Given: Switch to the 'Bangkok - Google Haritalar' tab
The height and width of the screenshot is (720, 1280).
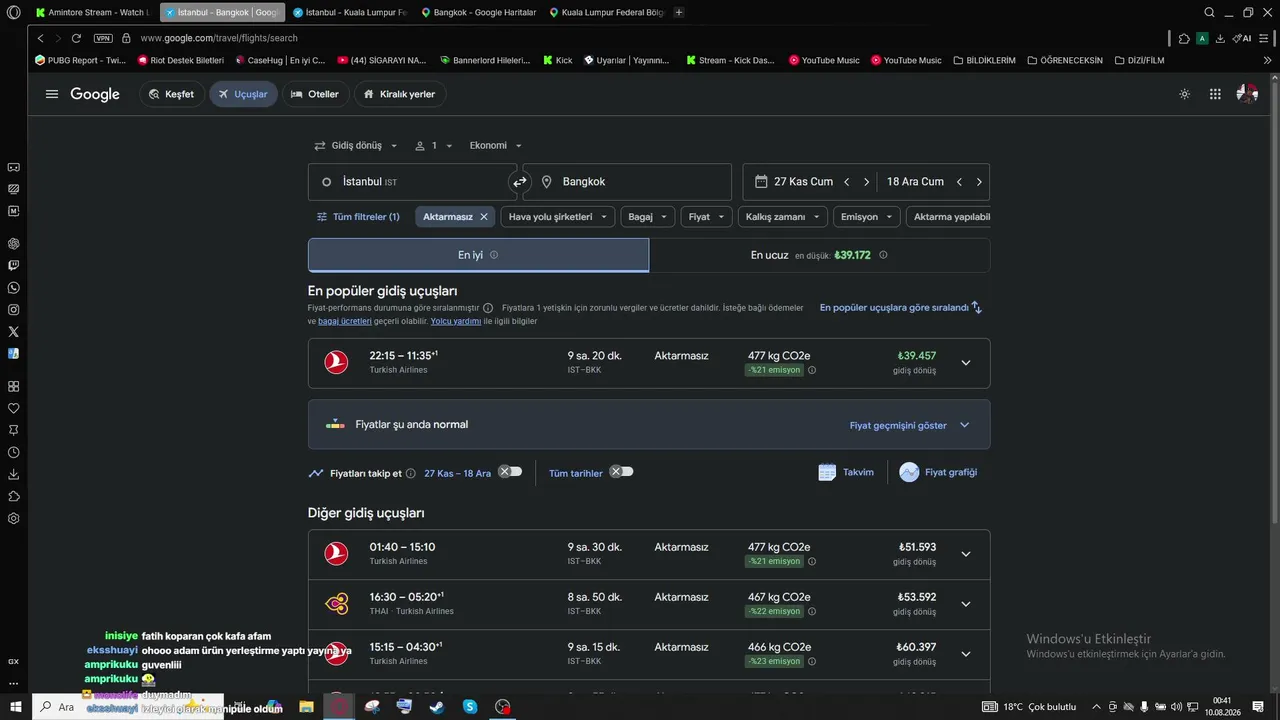Looking at the screenshot, I should pyautogui.click(x=478, y=12).
